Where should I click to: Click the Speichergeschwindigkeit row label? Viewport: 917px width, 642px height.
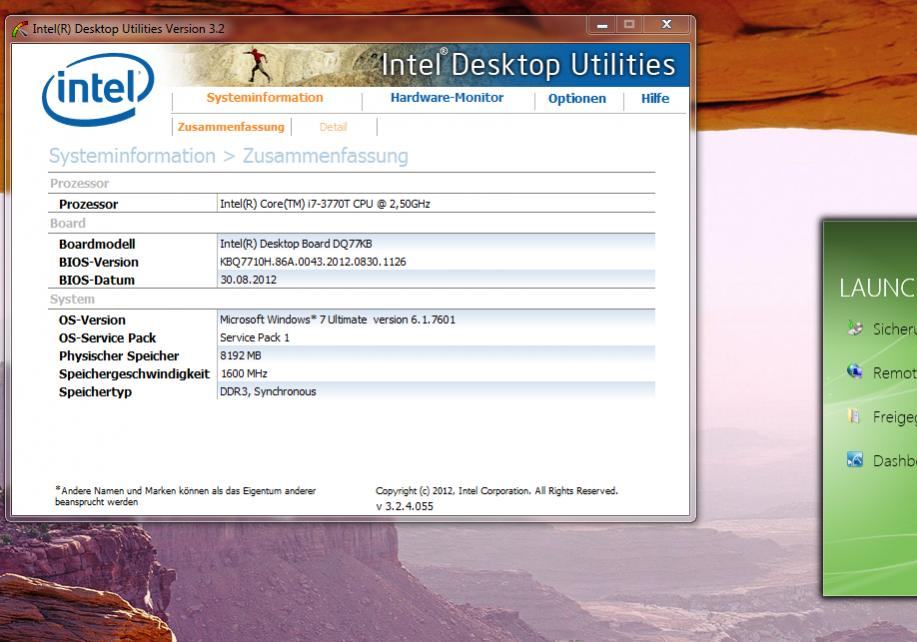[134, 374]
